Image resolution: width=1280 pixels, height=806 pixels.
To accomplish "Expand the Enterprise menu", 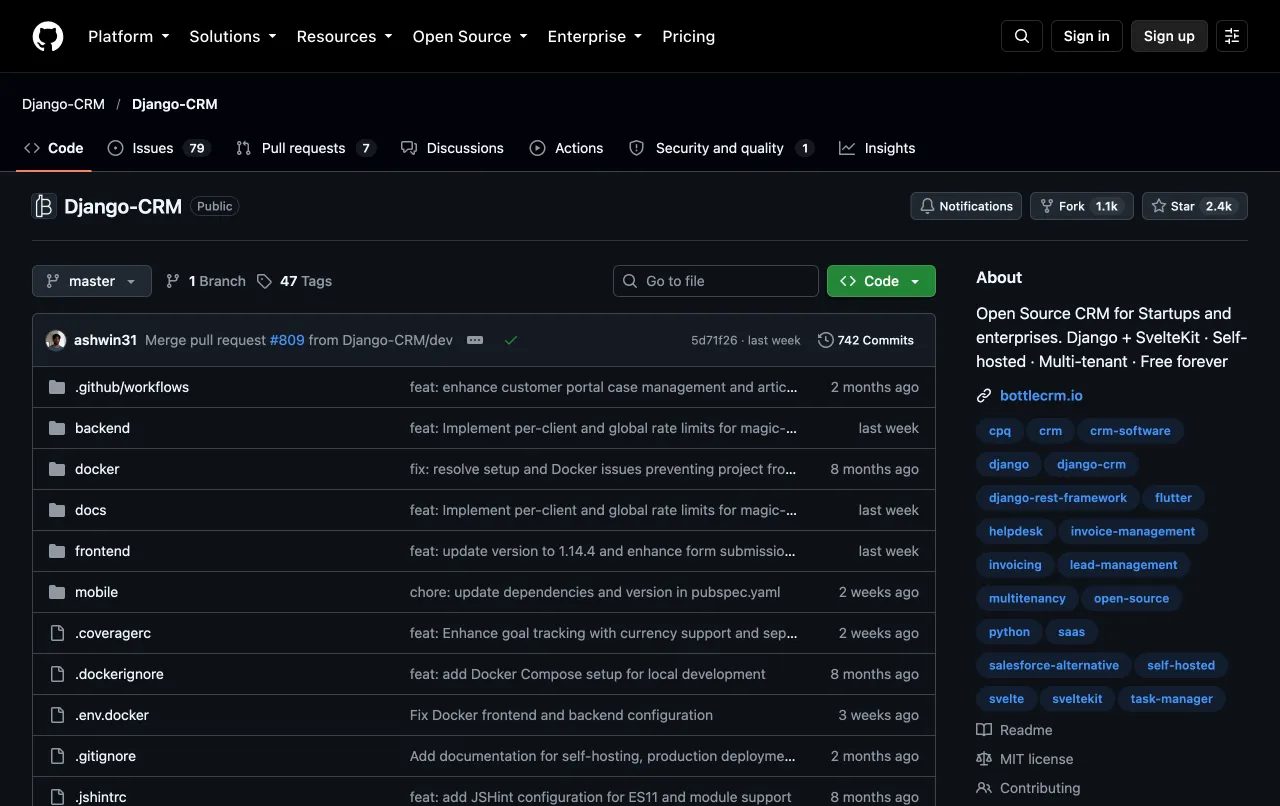I will pyautogui.click(x=595, y=36).
